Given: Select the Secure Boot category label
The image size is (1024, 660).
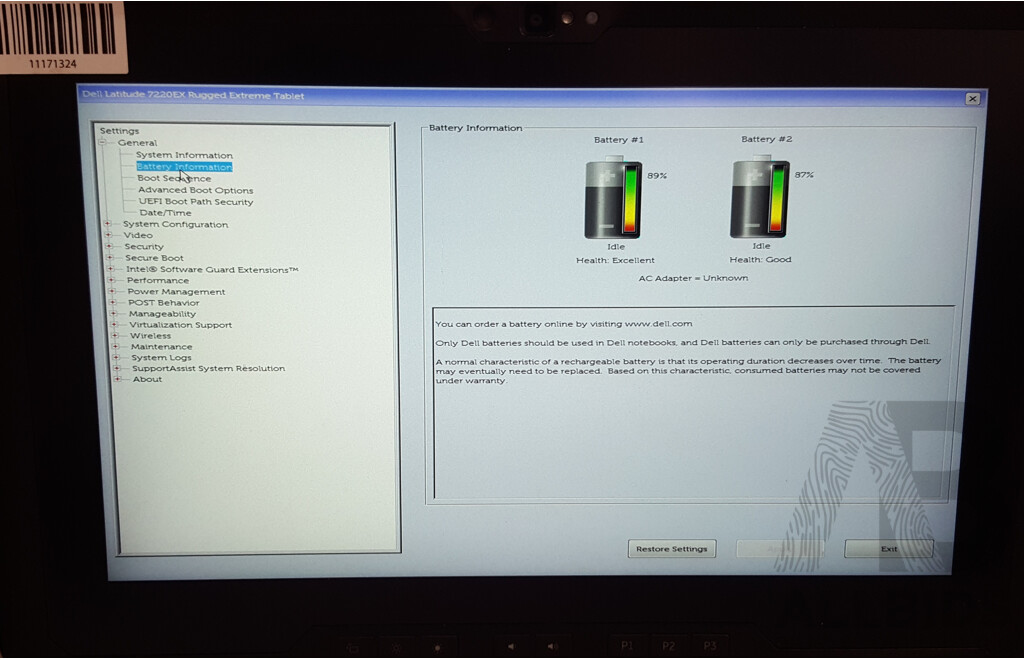Looking at the screenshot, I should (154, 258).
